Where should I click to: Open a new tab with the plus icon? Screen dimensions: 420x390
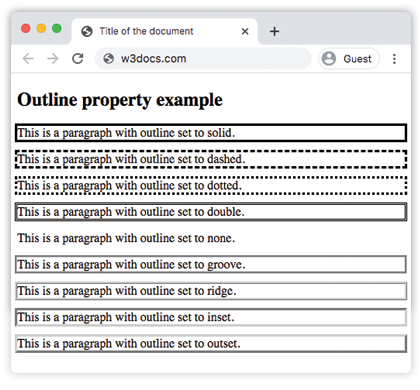pos(274,31)
